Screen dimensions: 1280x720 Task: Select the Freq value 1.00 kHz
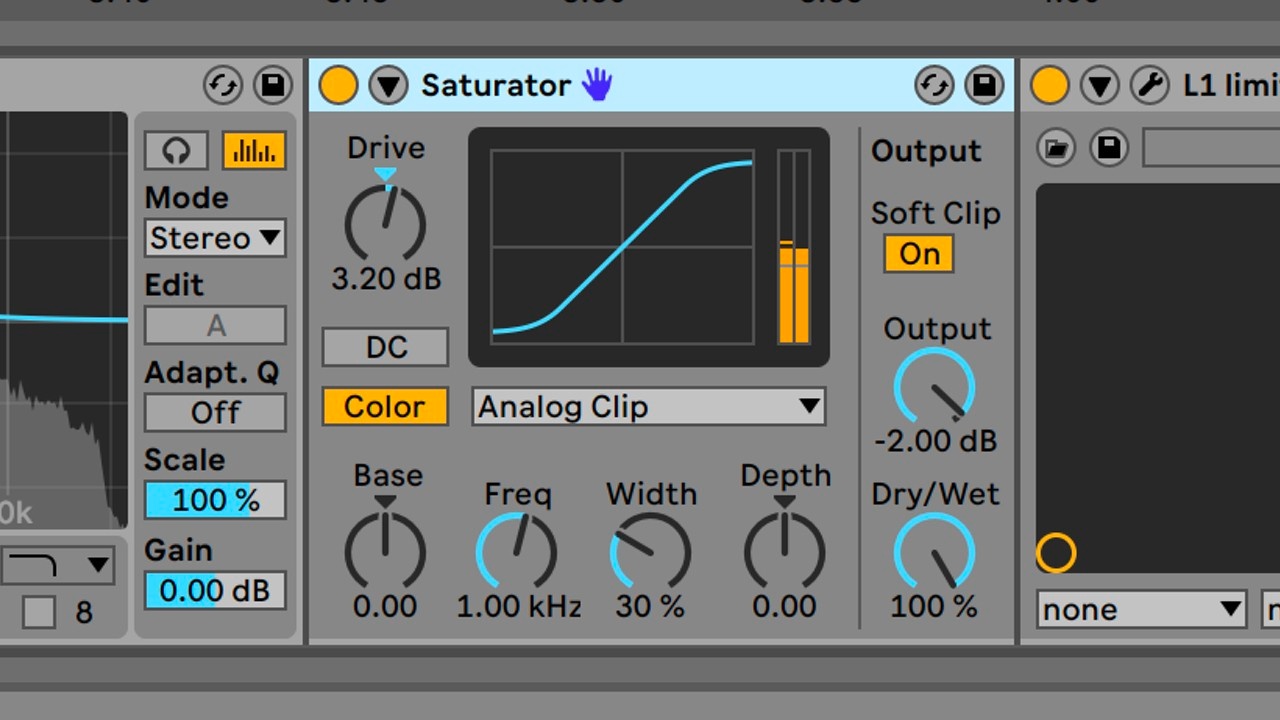click(519, 606)
